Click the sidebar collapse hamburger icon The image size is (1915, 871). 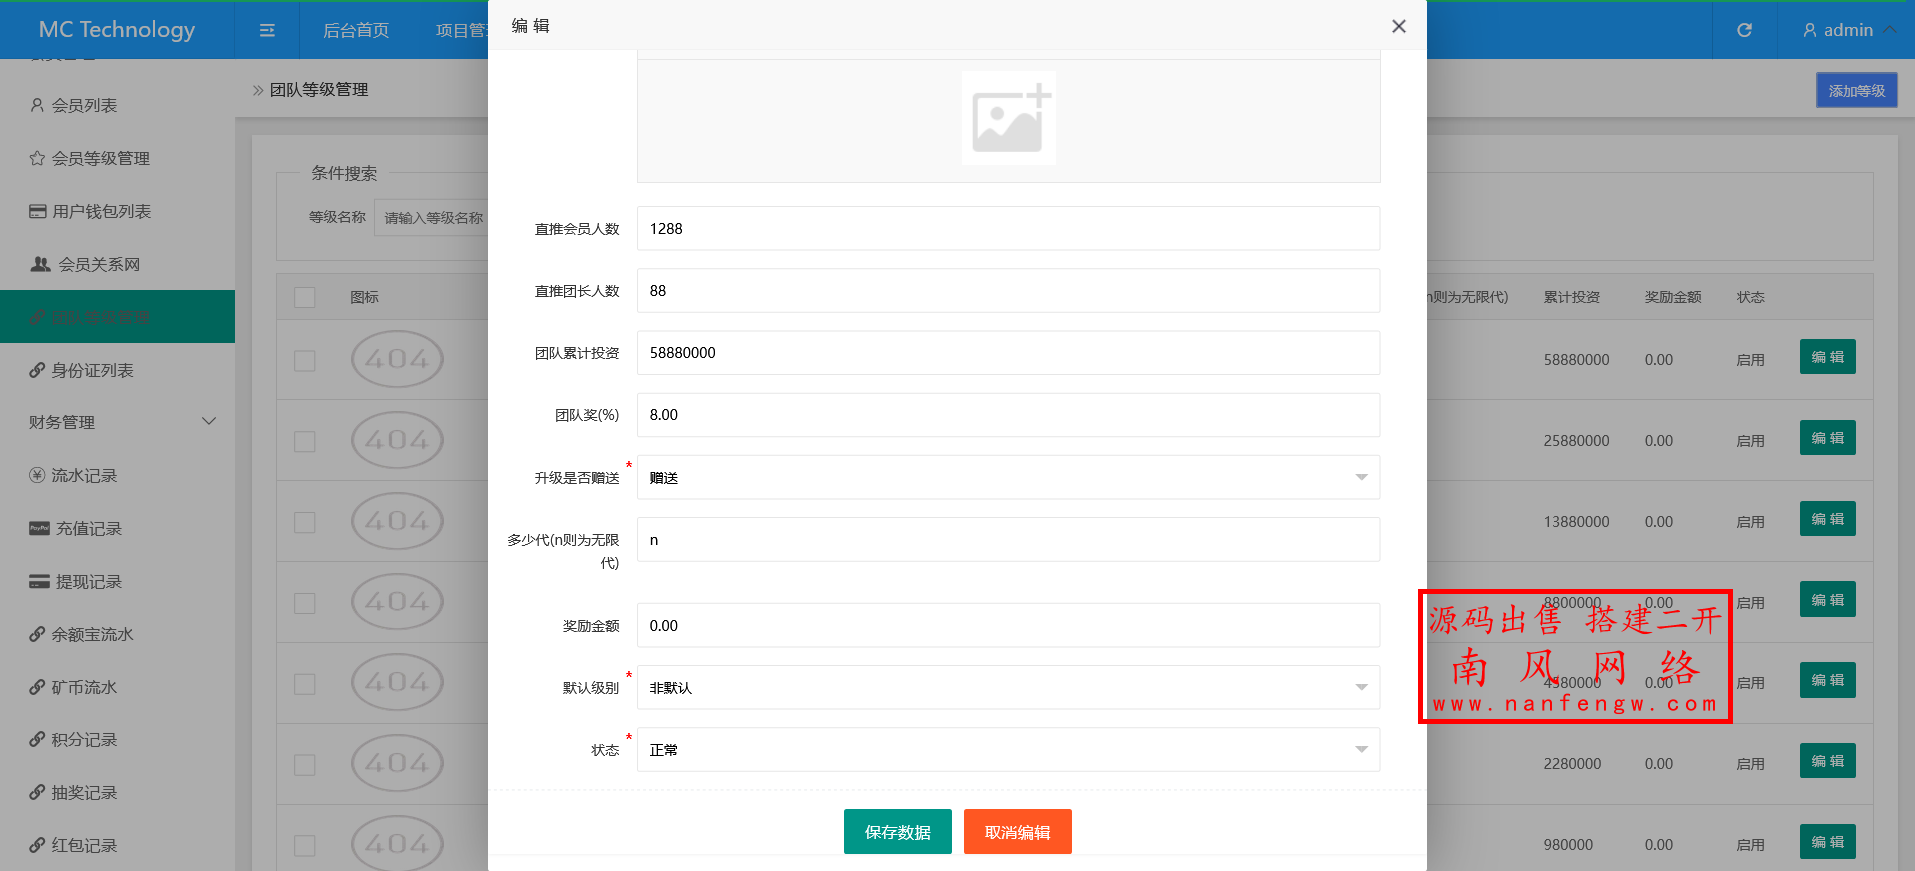click(267, 30)
